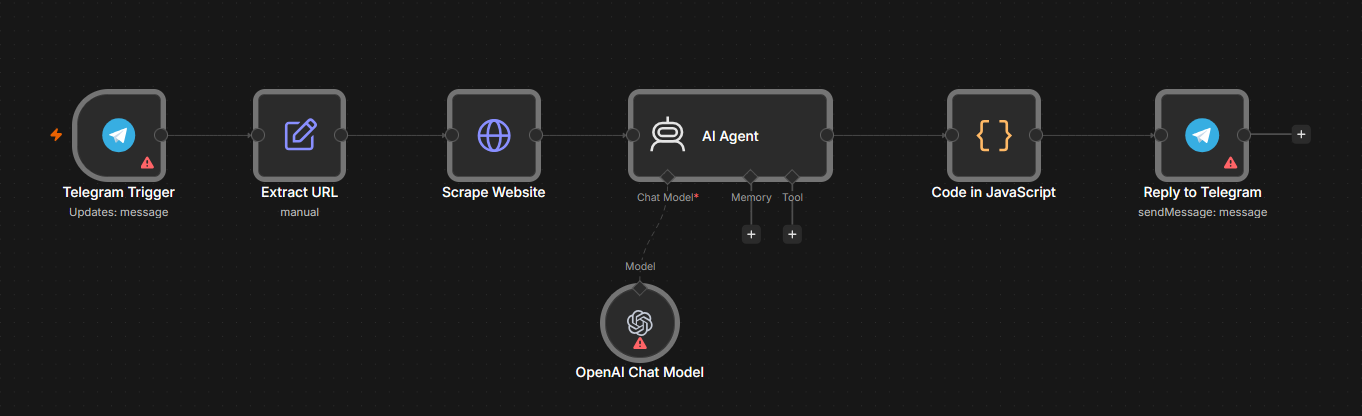The width and height of the screenshot is (1362, 416).
Task: Click OpenAI Chat Model's Model diamond connector
Action: click(640, 287)
